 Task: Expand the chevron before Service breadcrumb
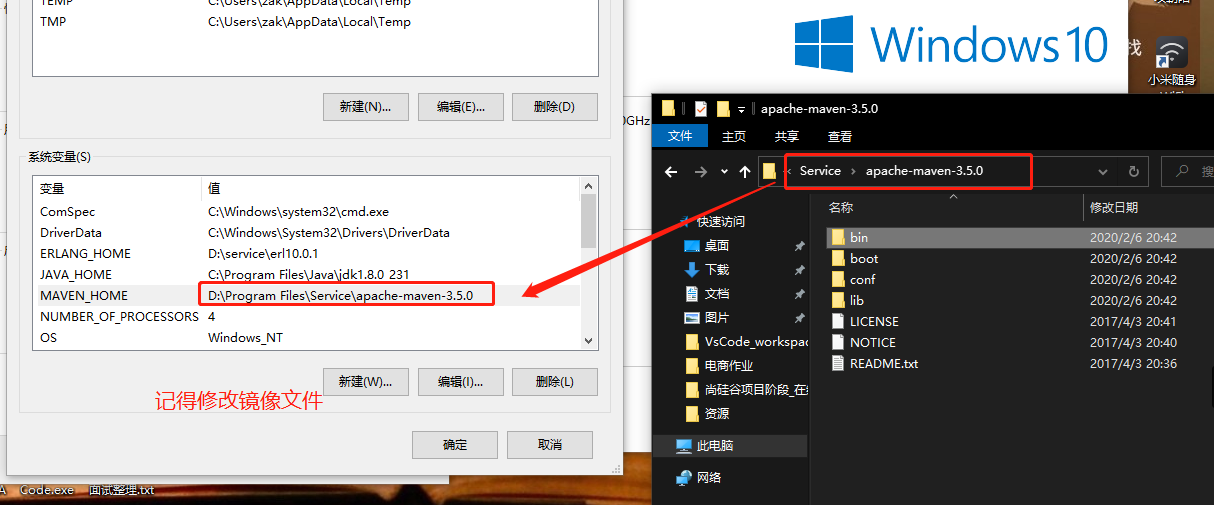coord(788,171)
